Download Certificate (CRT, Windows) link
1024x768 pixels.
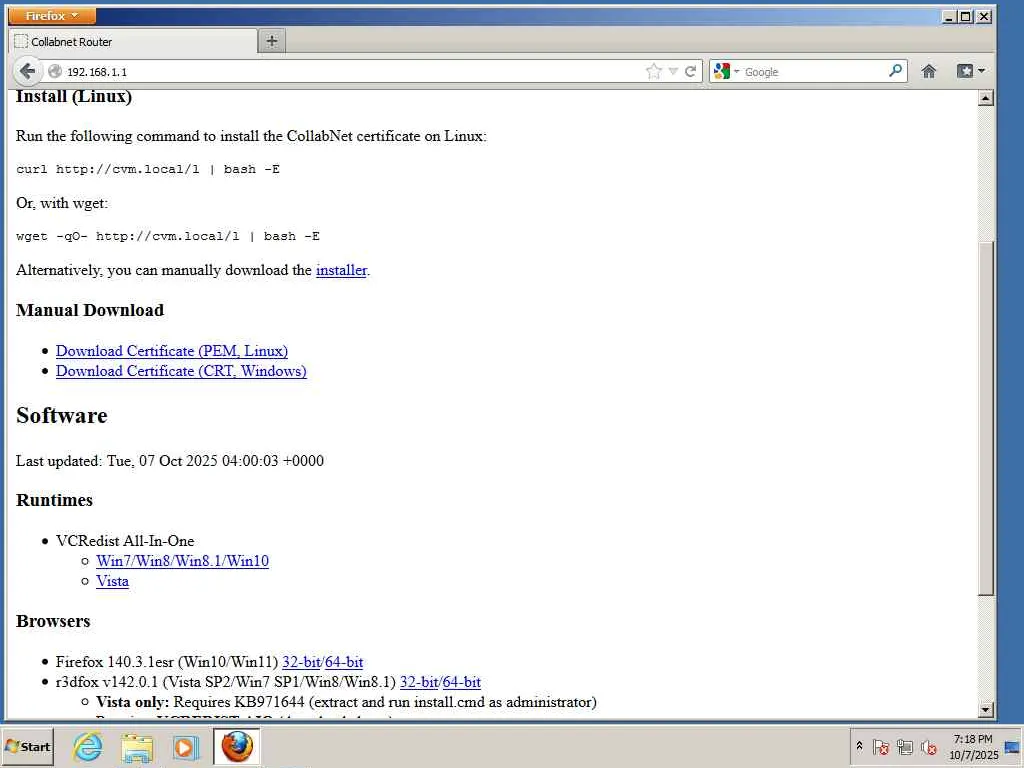pyautogui.click(x=181, y=371)
